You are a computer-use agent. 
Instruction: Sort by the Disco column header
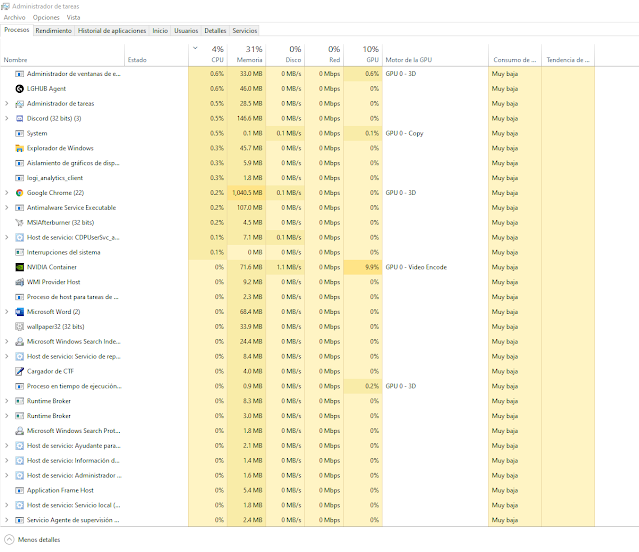[x=285, y=55]
